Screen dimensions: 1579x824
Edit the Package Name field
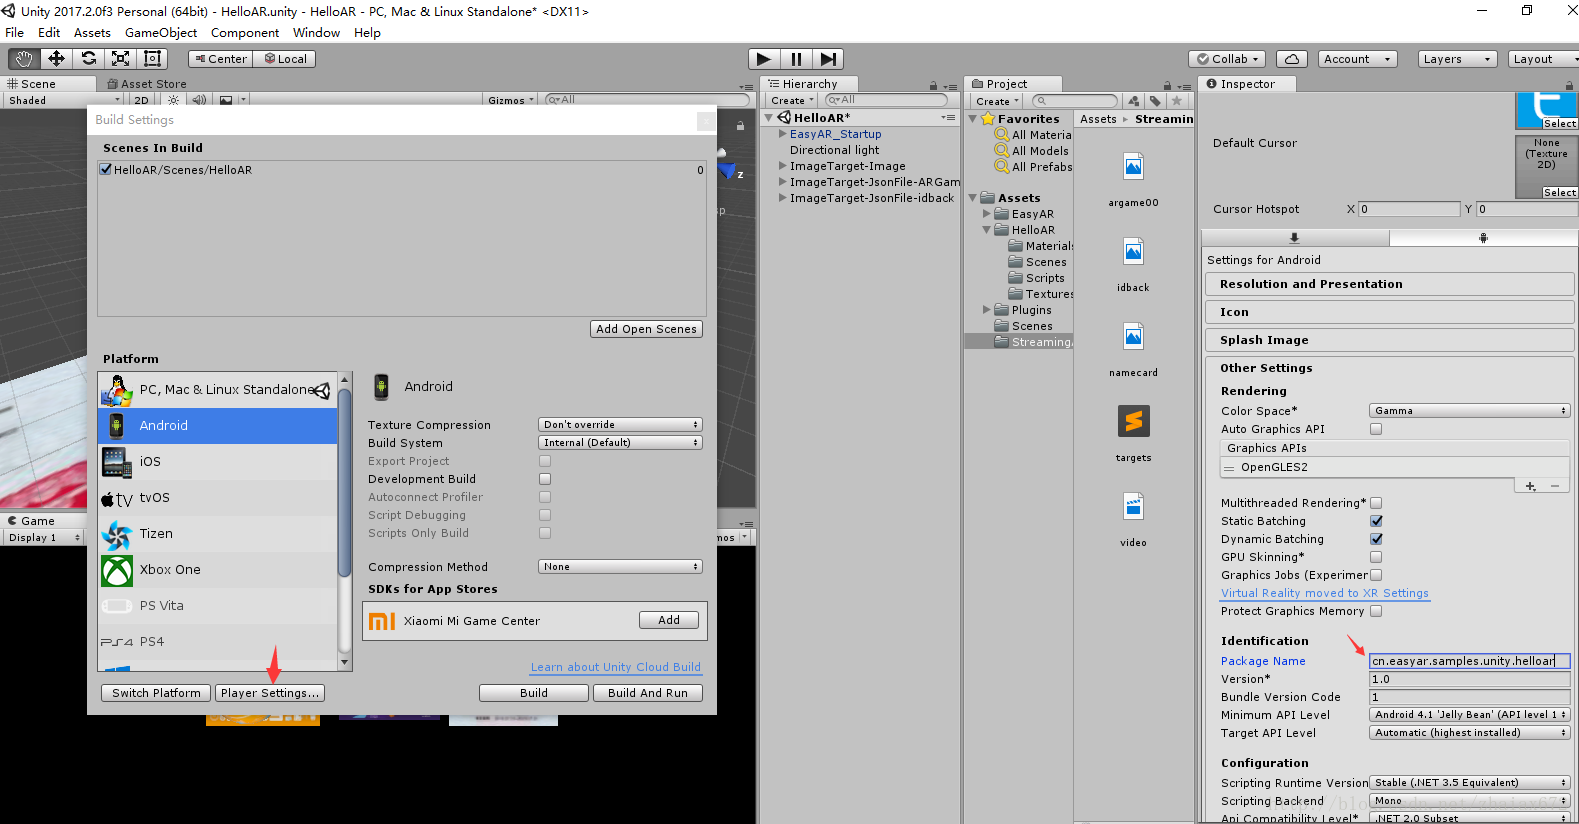(x=1469, y=661)
